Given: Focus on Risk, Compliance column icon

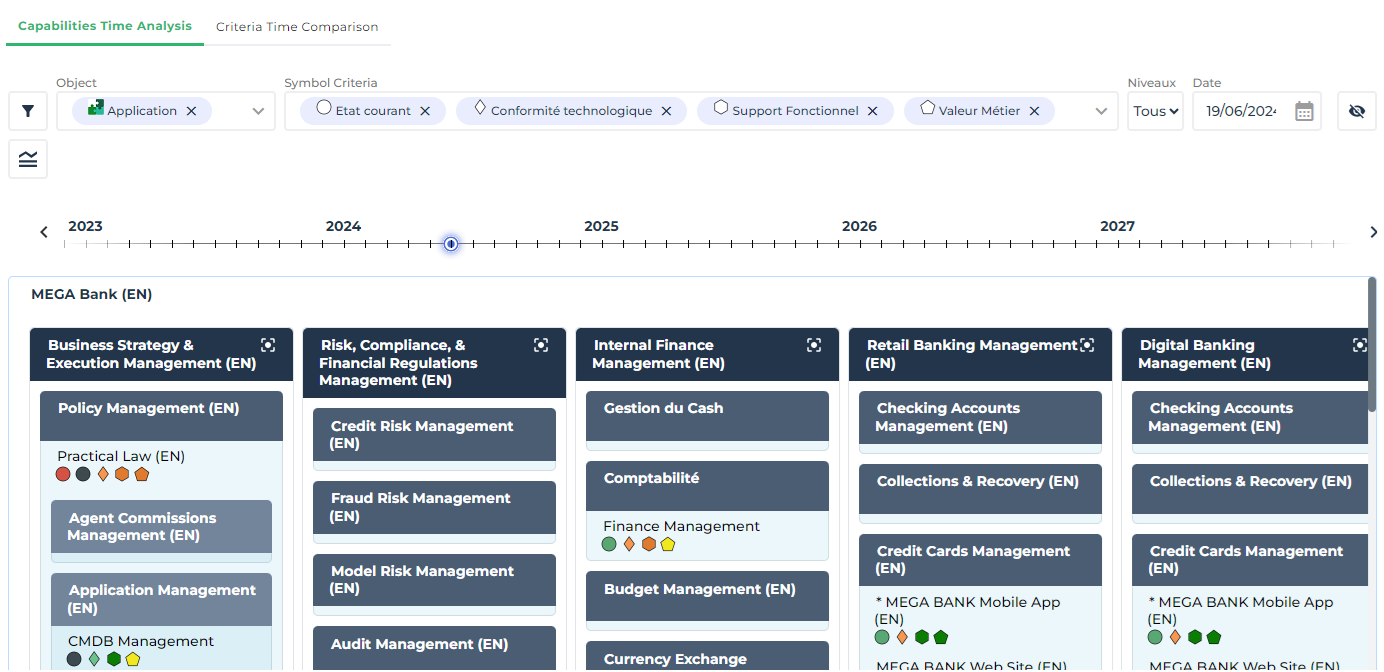Looking at the screenshot, I should tap(541, 345).
